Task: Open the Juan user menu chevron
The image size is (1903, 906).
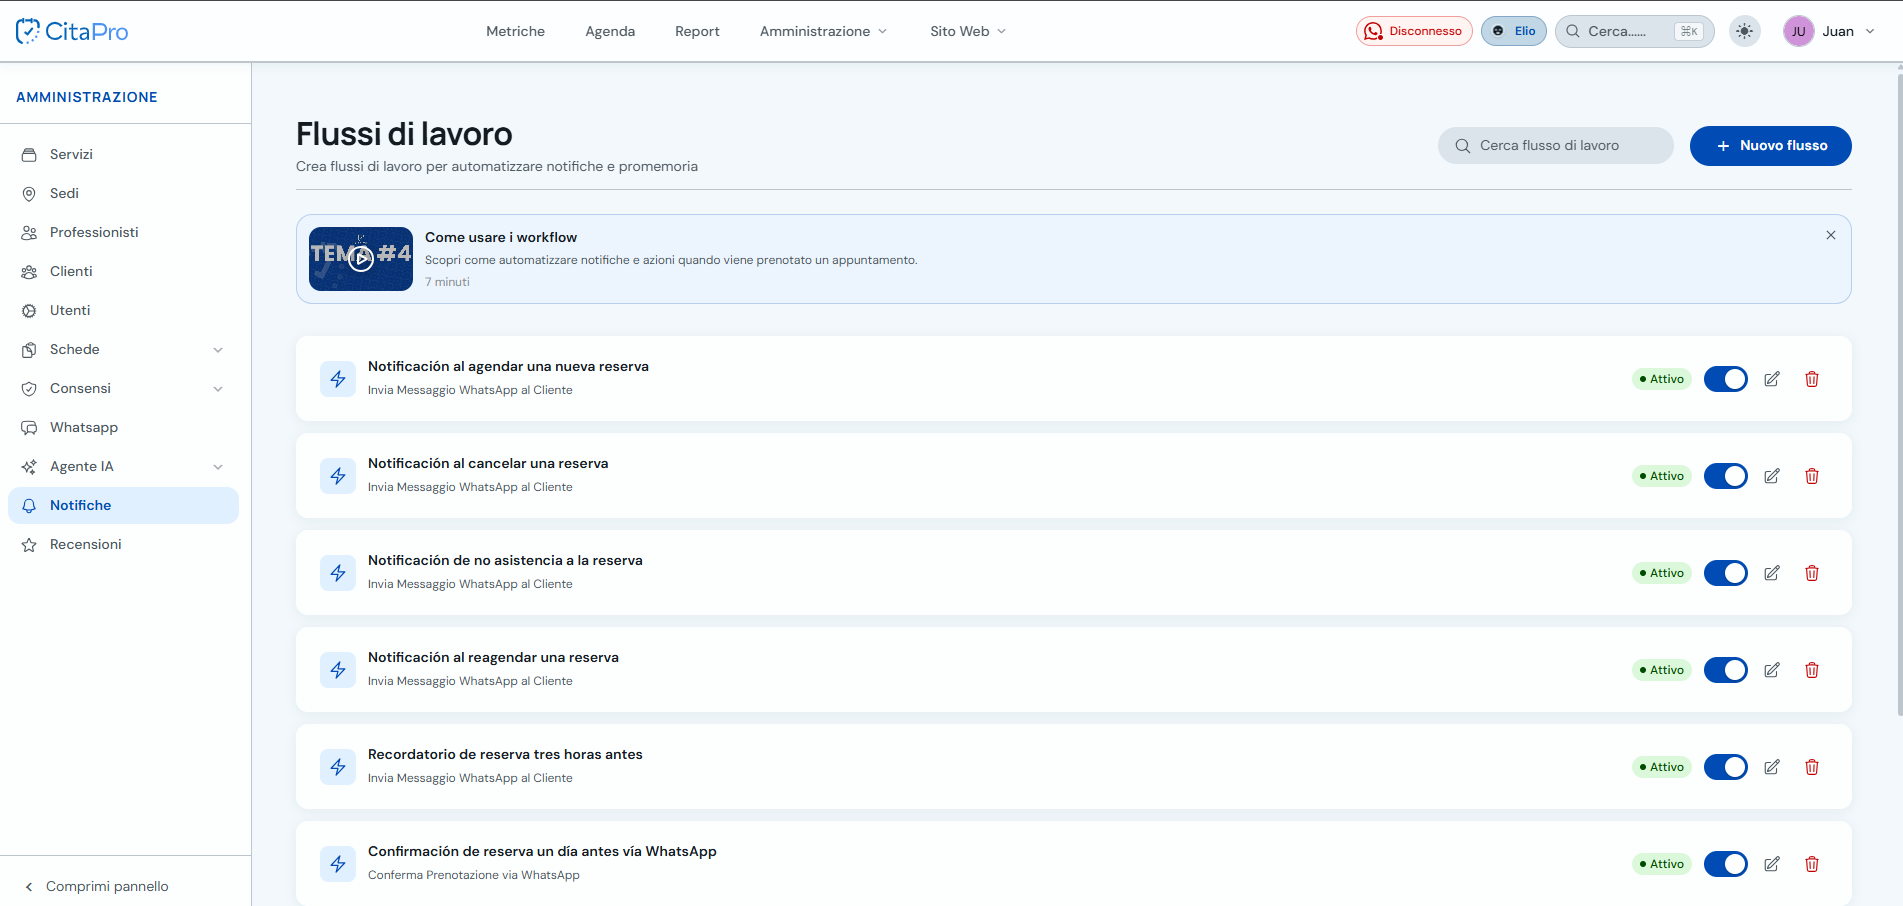Action: [x=1870, y=31]
